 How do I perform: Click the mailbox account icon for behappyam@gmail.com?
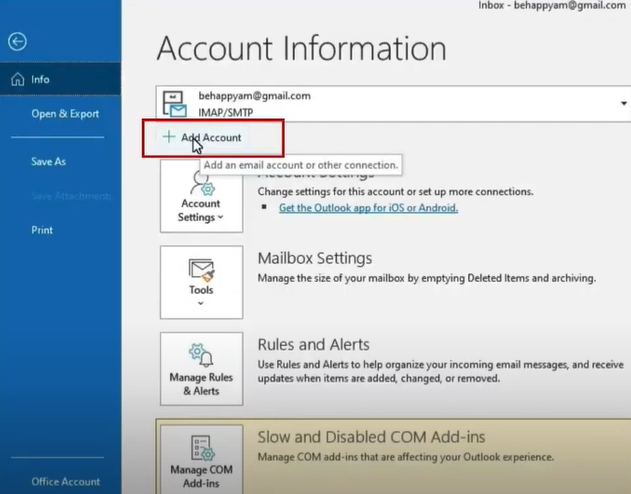click(x=174, y=104)
